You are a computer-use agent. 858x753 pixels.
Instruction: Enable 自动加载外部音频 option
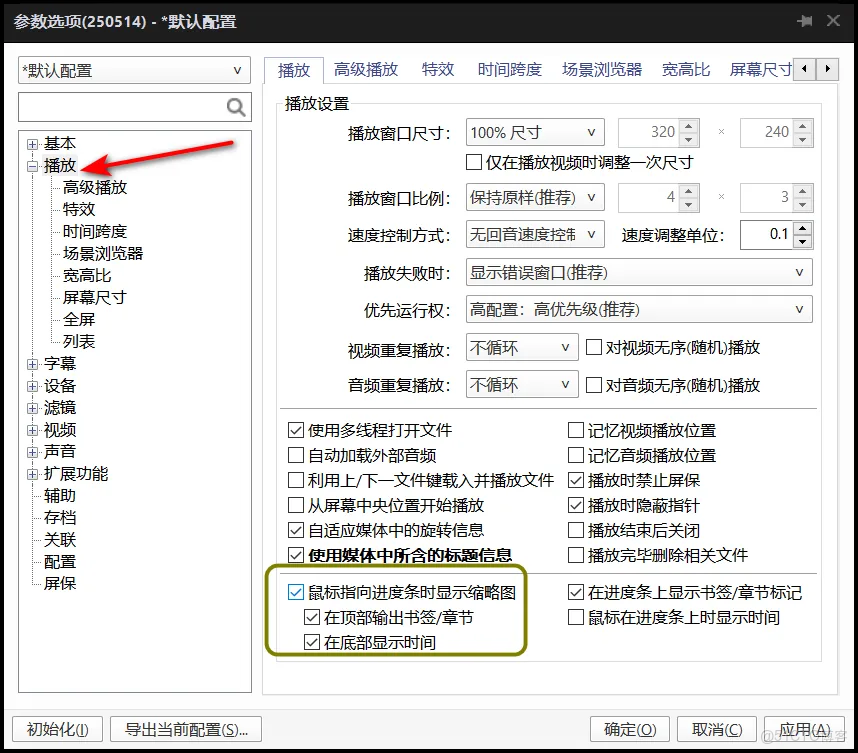296,453
